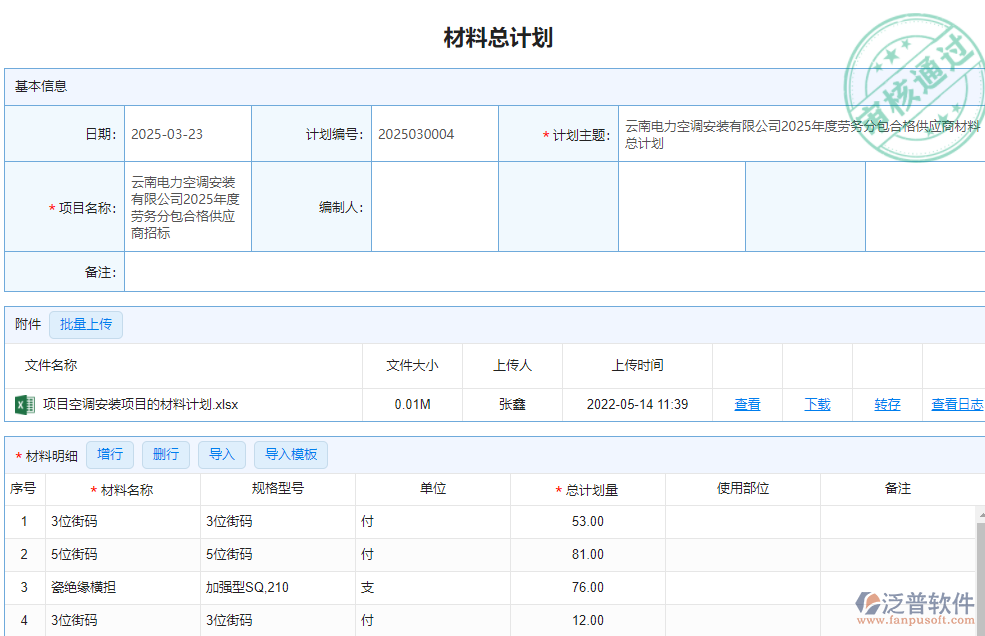This screenshot has height=636, width=985.
Task: Click the 编制人 preparer field
Action: 434,206
